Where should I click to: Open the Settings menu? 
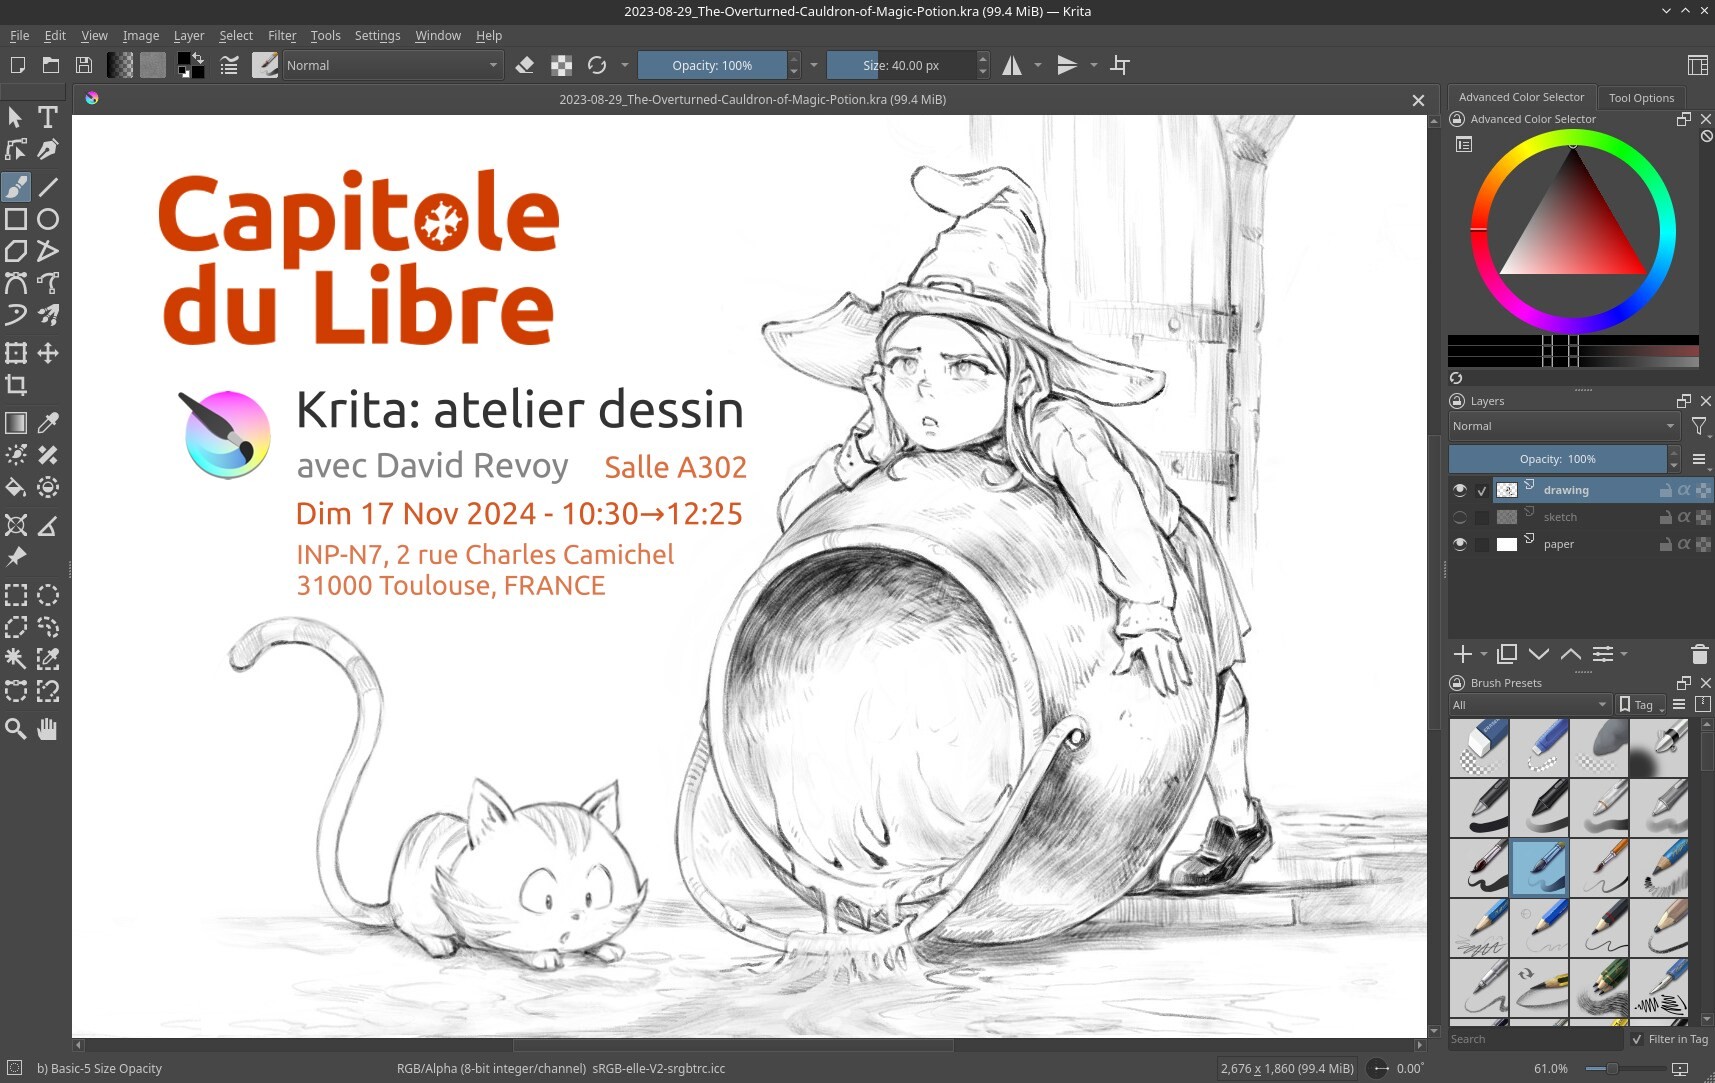coord(377,35)
